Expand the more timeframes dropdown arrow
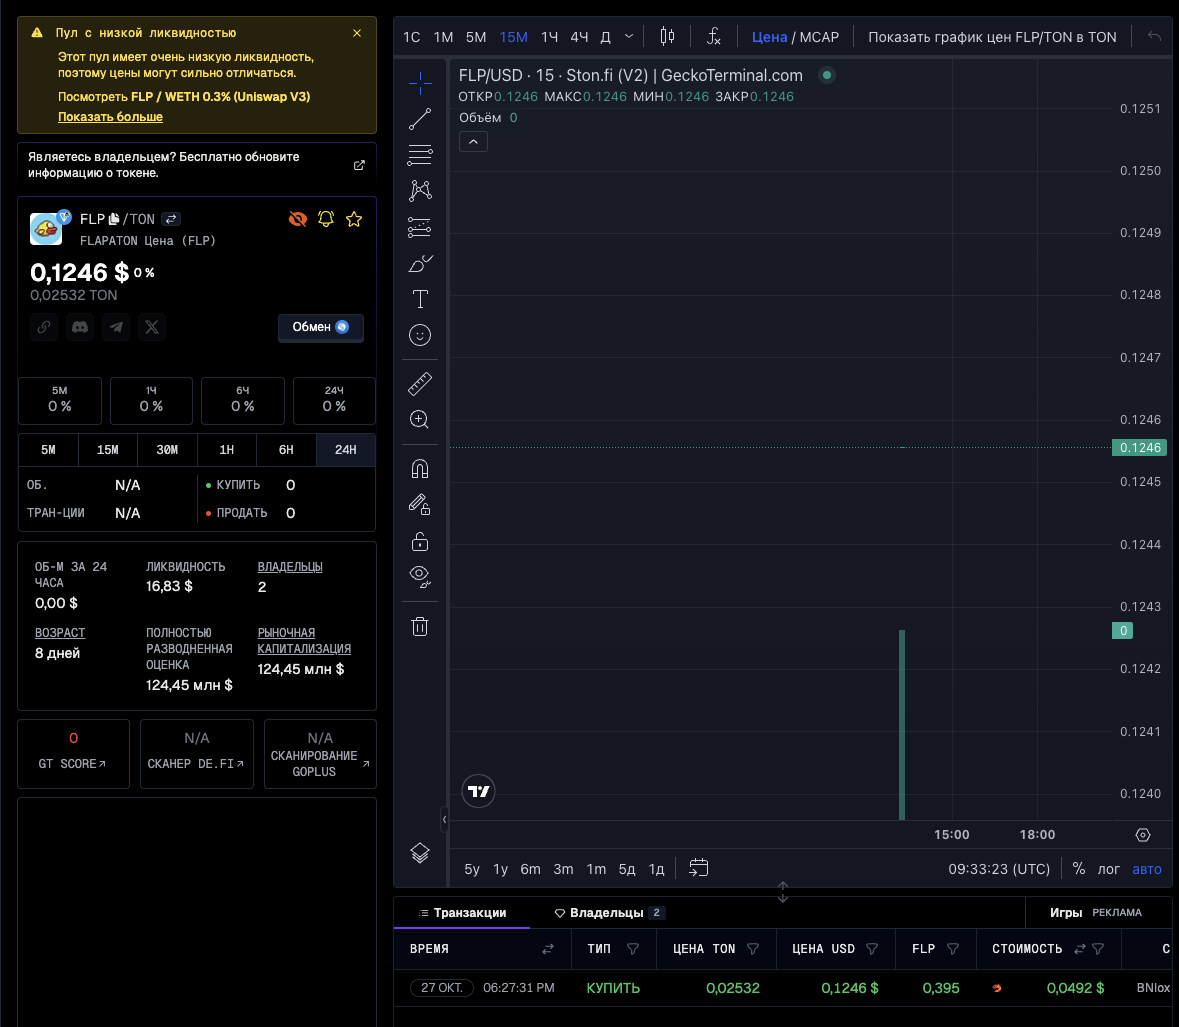 tap(629, 36)
